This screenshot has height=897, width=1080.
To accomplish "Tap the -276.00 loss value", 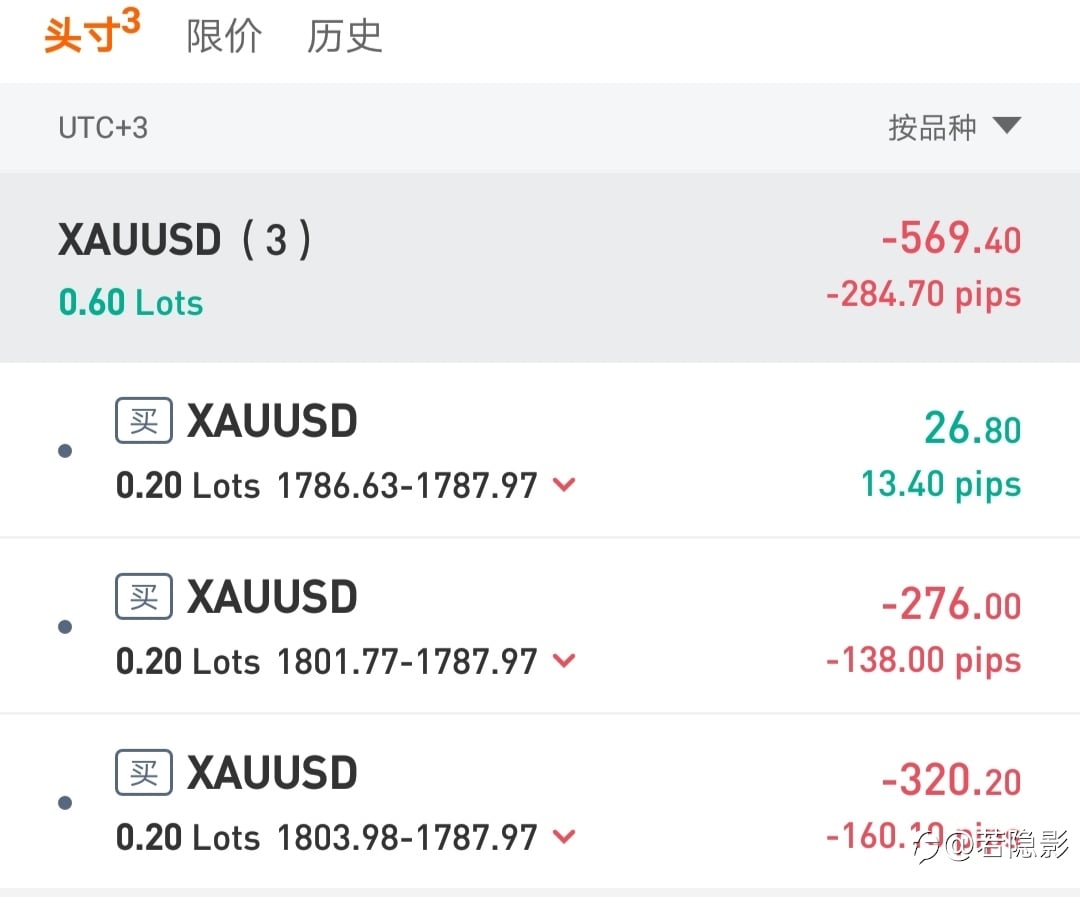I will tap(951, 604).
